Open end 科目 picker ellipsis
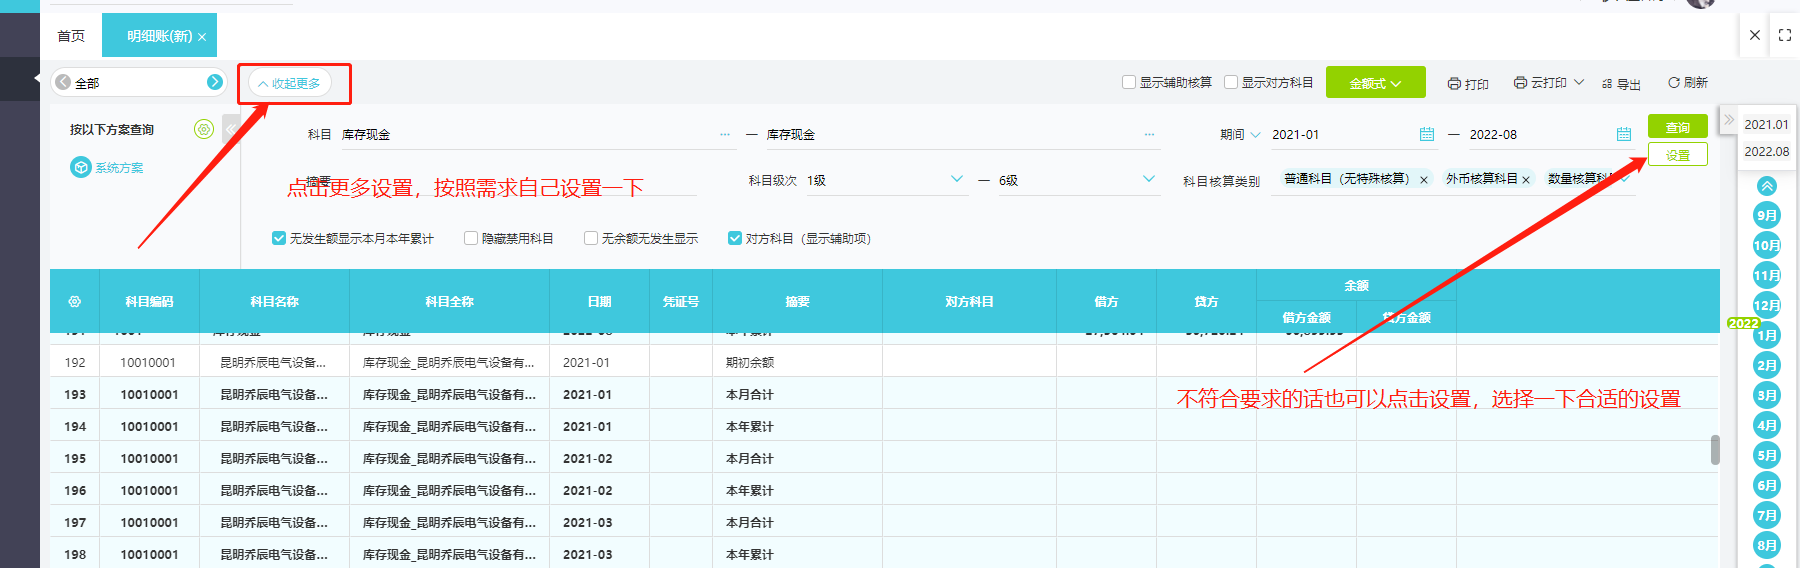 point(1149,134)
